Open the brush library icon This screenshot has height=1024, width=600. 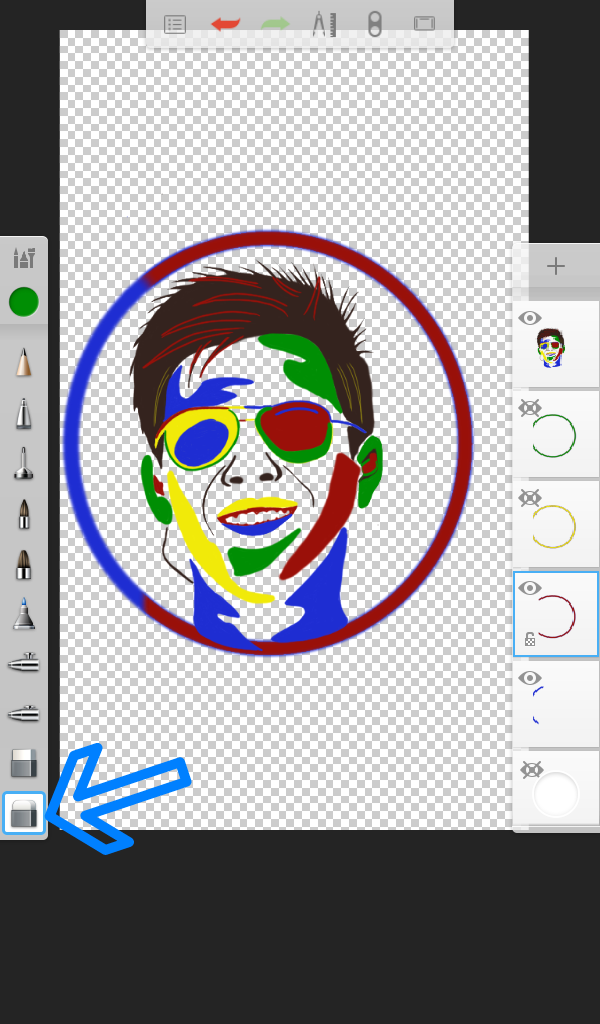(x=24, y=259)
